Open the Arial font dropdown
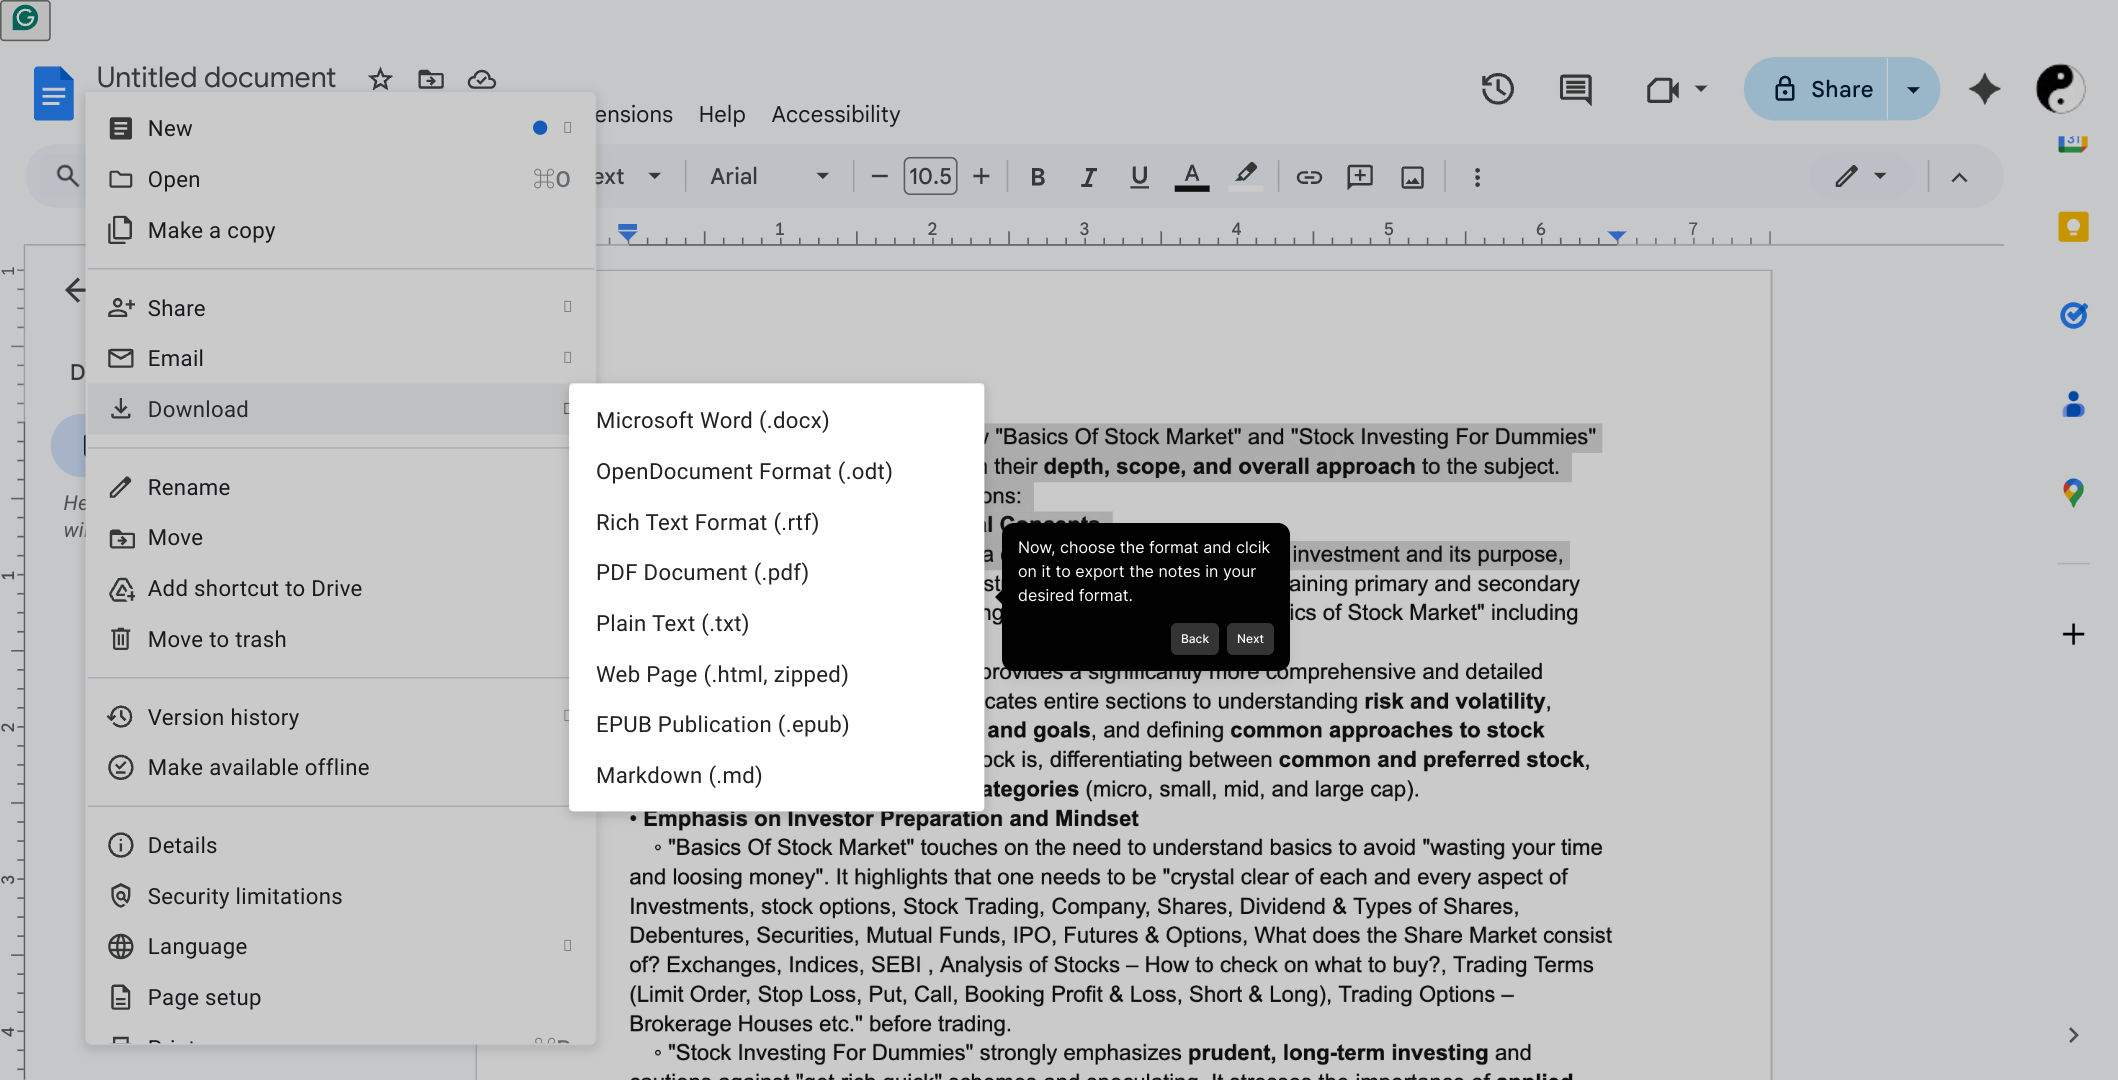 pyautogui.click(x=769, y=176)
